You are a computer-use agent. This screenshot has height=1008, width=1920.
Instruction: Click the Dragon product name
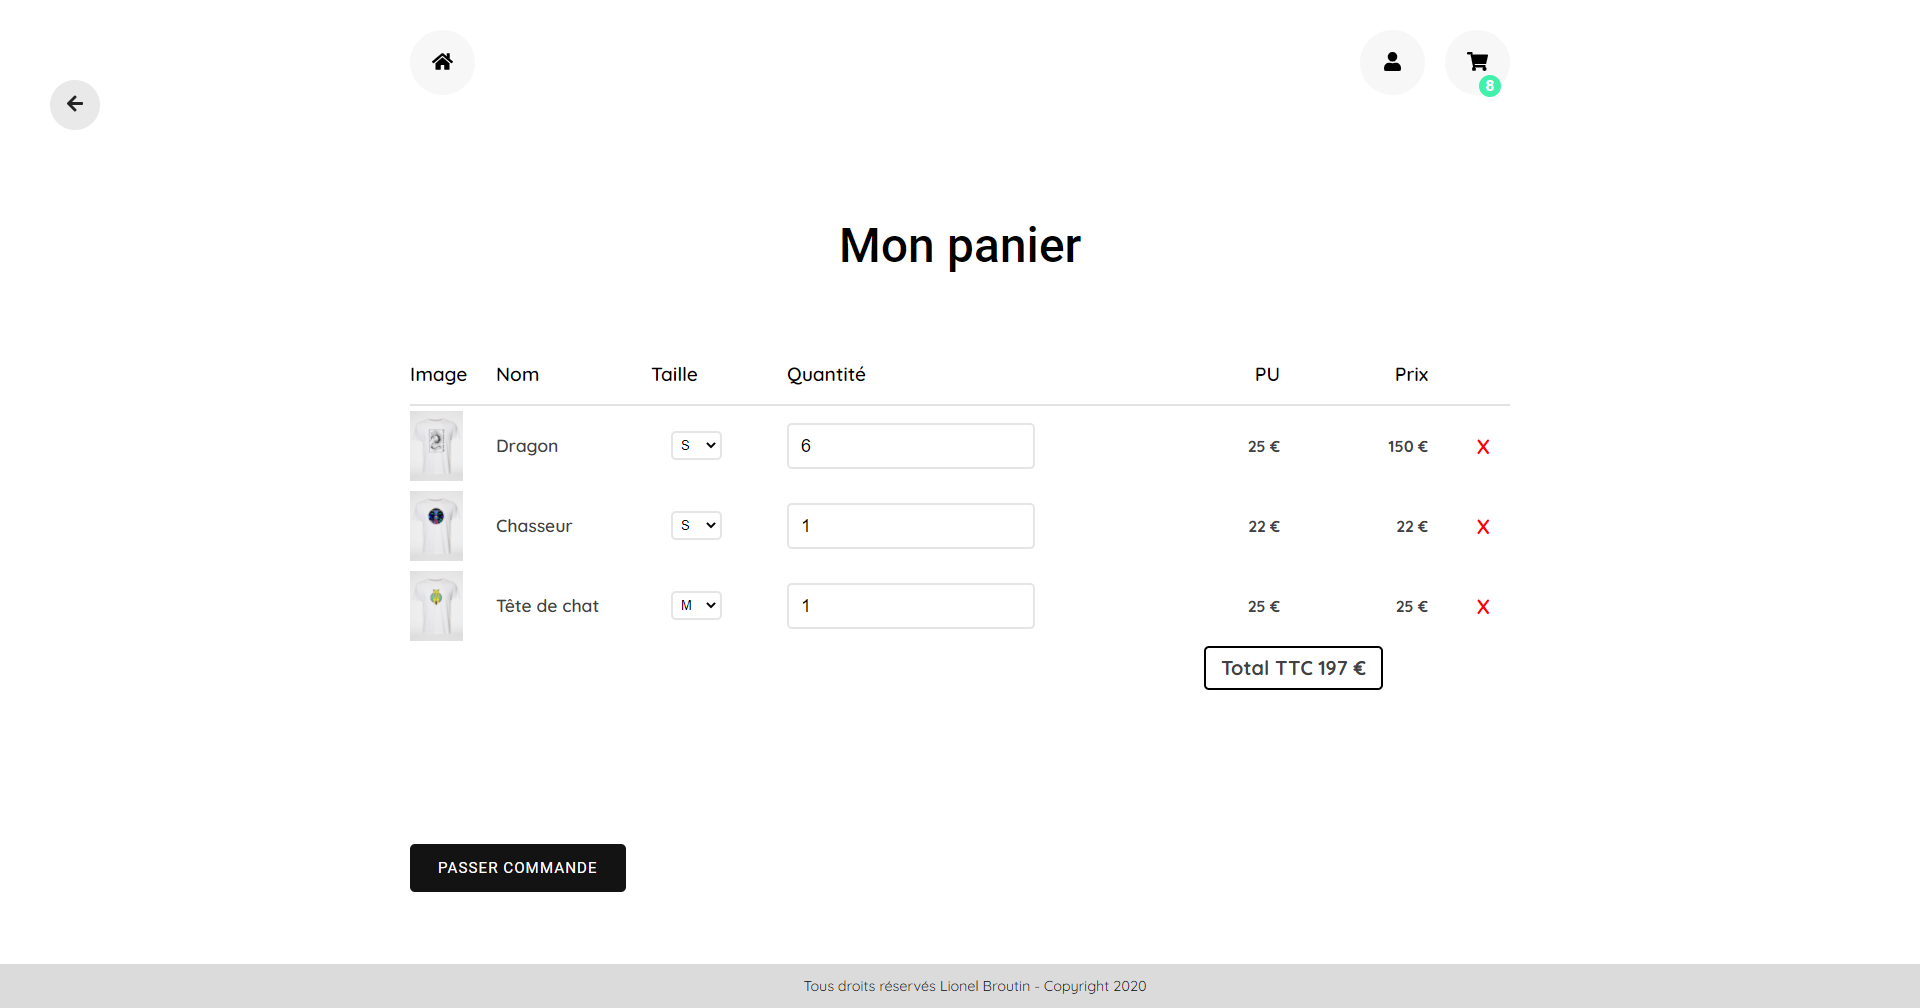pyautogui.click(x=527, y=446)
